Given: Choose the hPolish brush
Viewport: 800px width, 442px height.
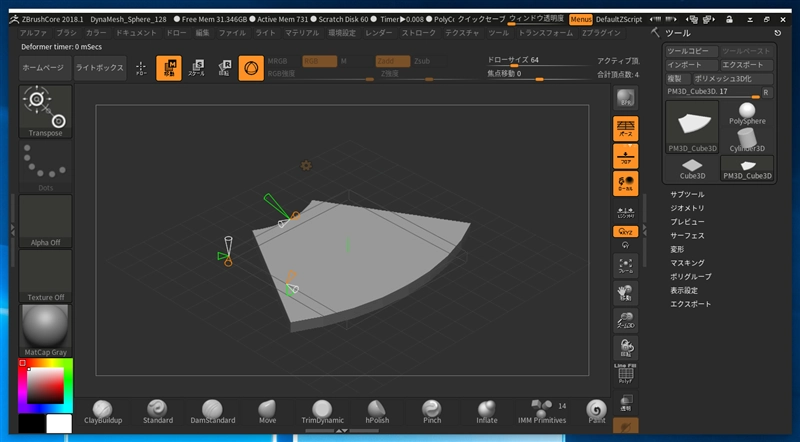Looking at the screenshot, I should (x=377, y=412).
